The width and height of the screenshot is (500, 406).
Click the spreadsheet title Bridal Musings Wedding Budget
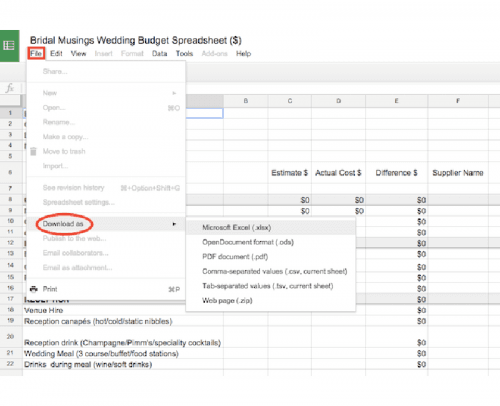[136, 40]
